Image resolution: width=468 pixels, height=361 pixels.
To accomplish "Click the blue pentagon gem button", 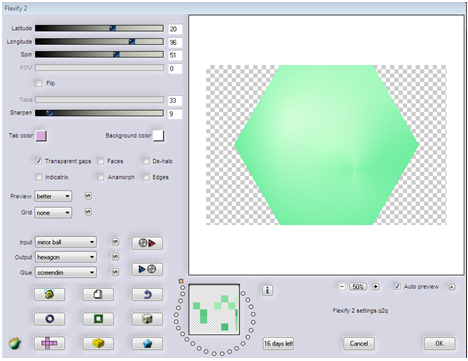I will tap(147, 343).
